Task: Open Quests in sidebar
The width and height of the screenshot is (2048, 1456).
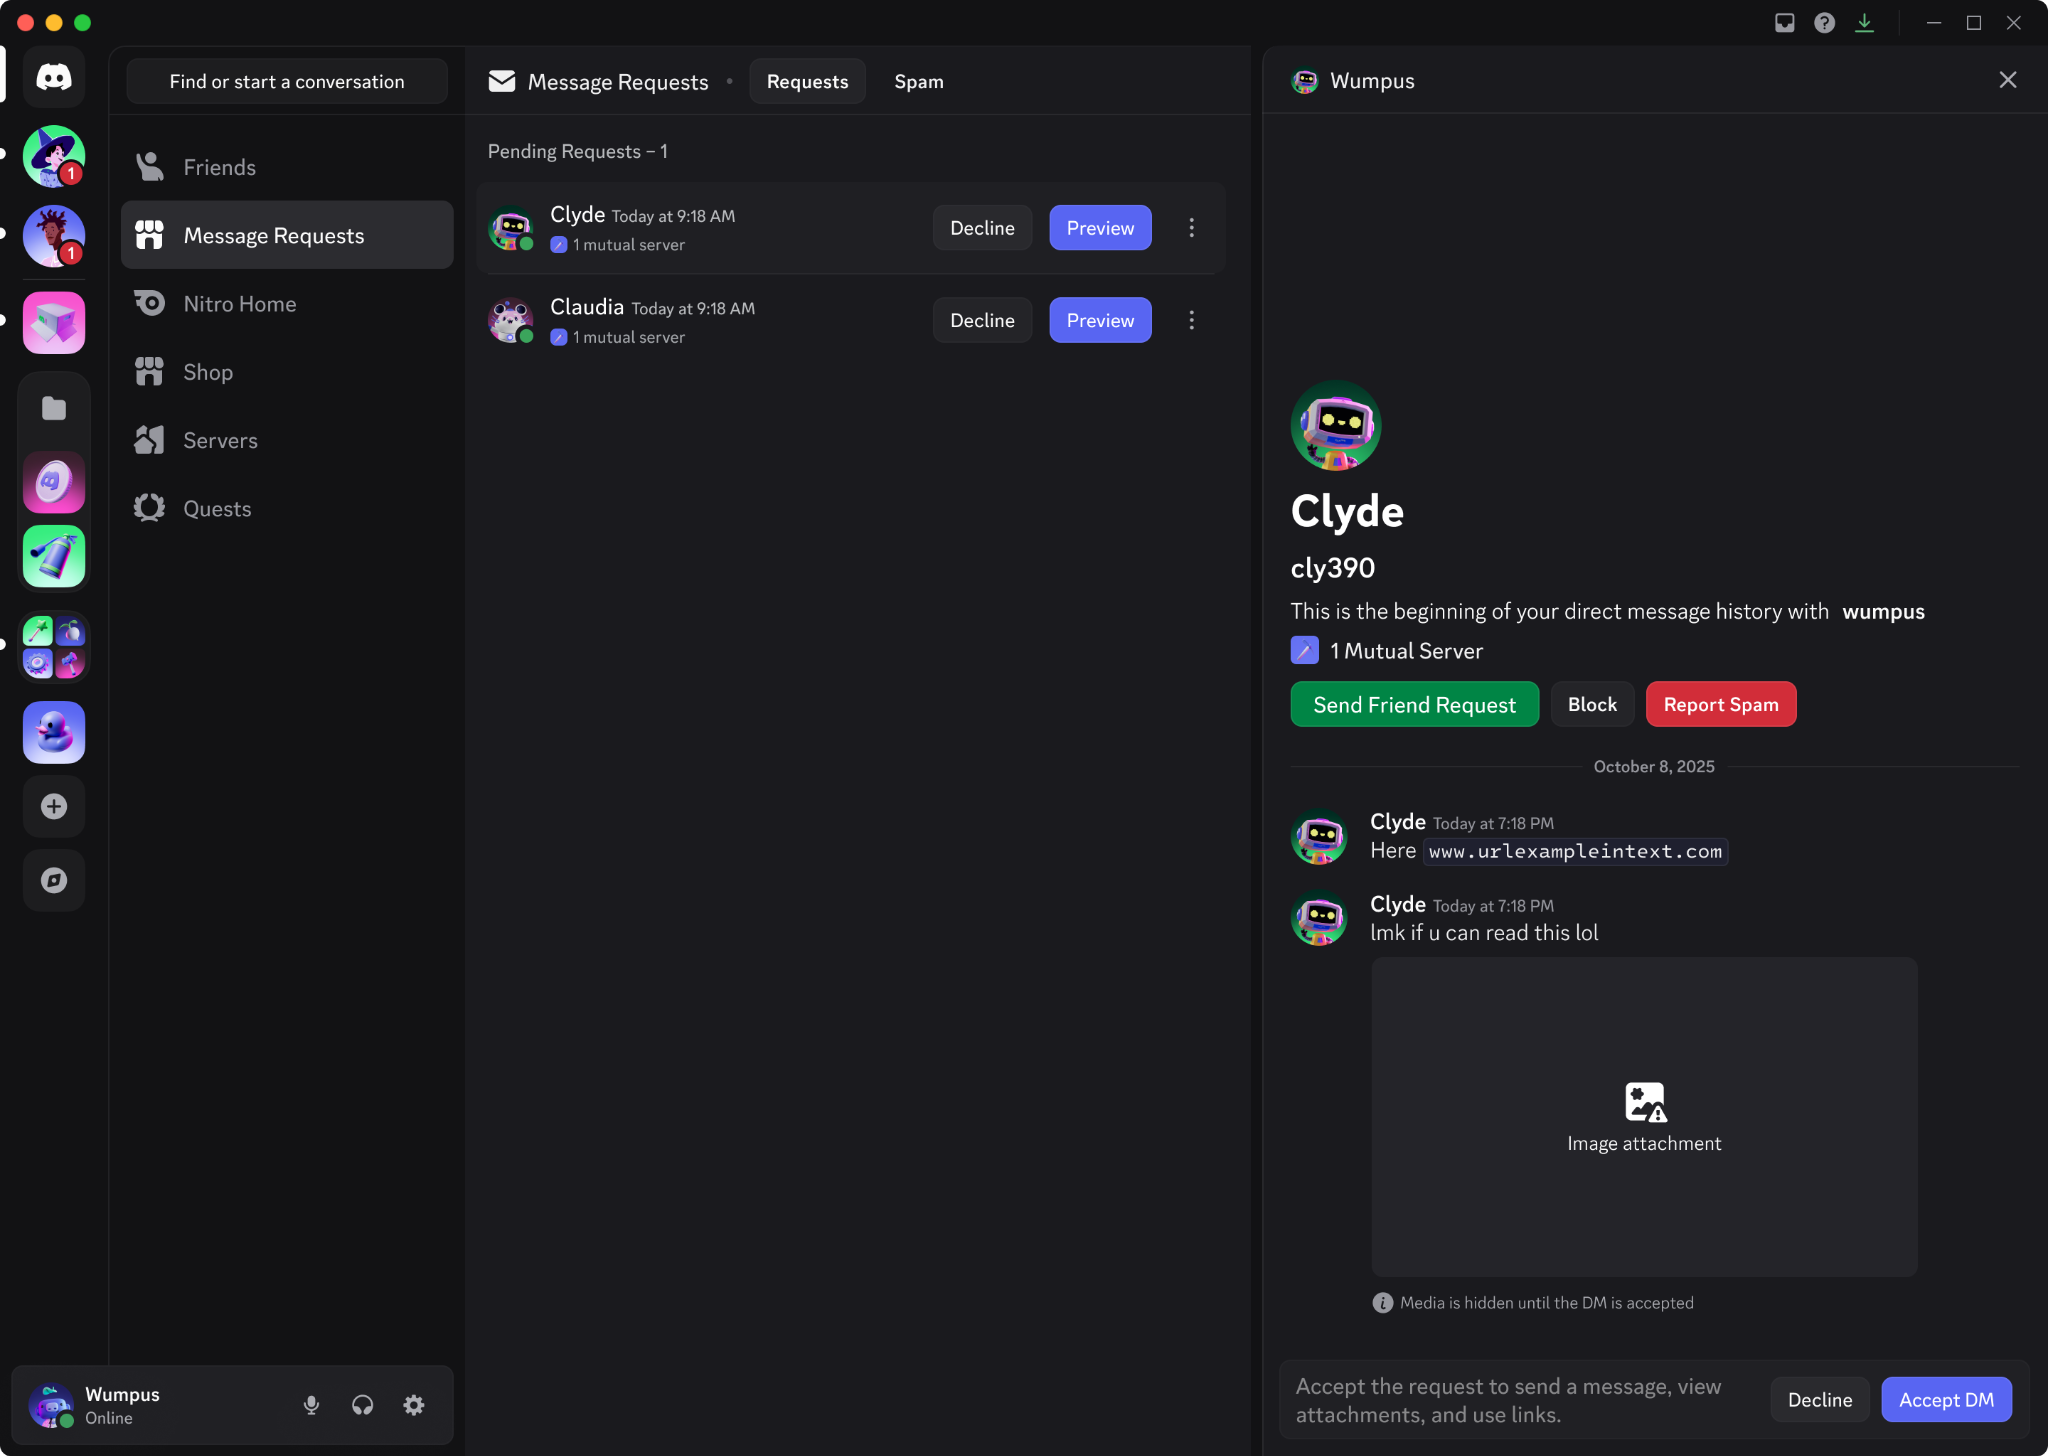Action: 287,508
